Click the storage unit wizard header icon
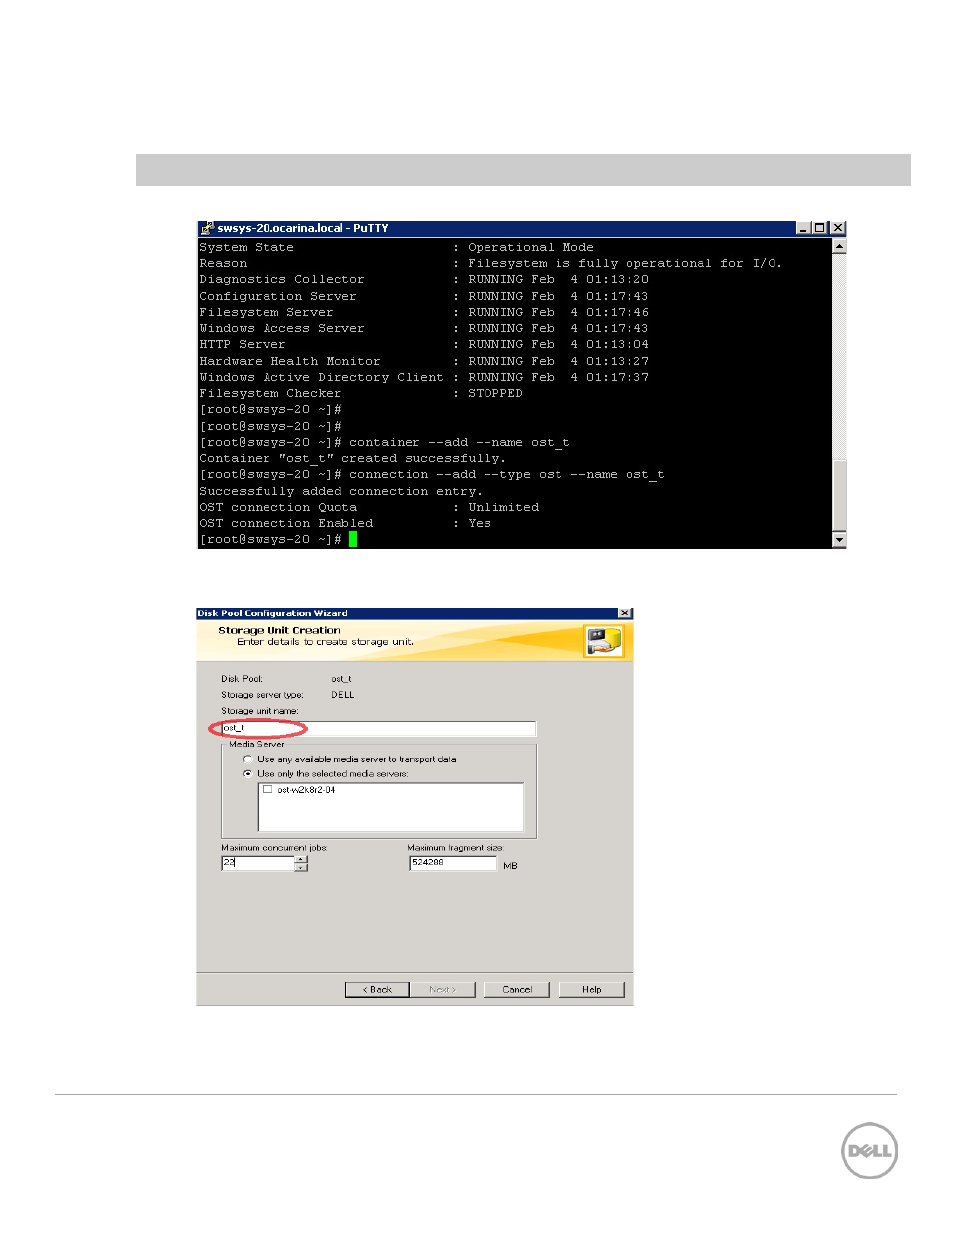This screenshot has height=1235, width=954. pos(603,641)
